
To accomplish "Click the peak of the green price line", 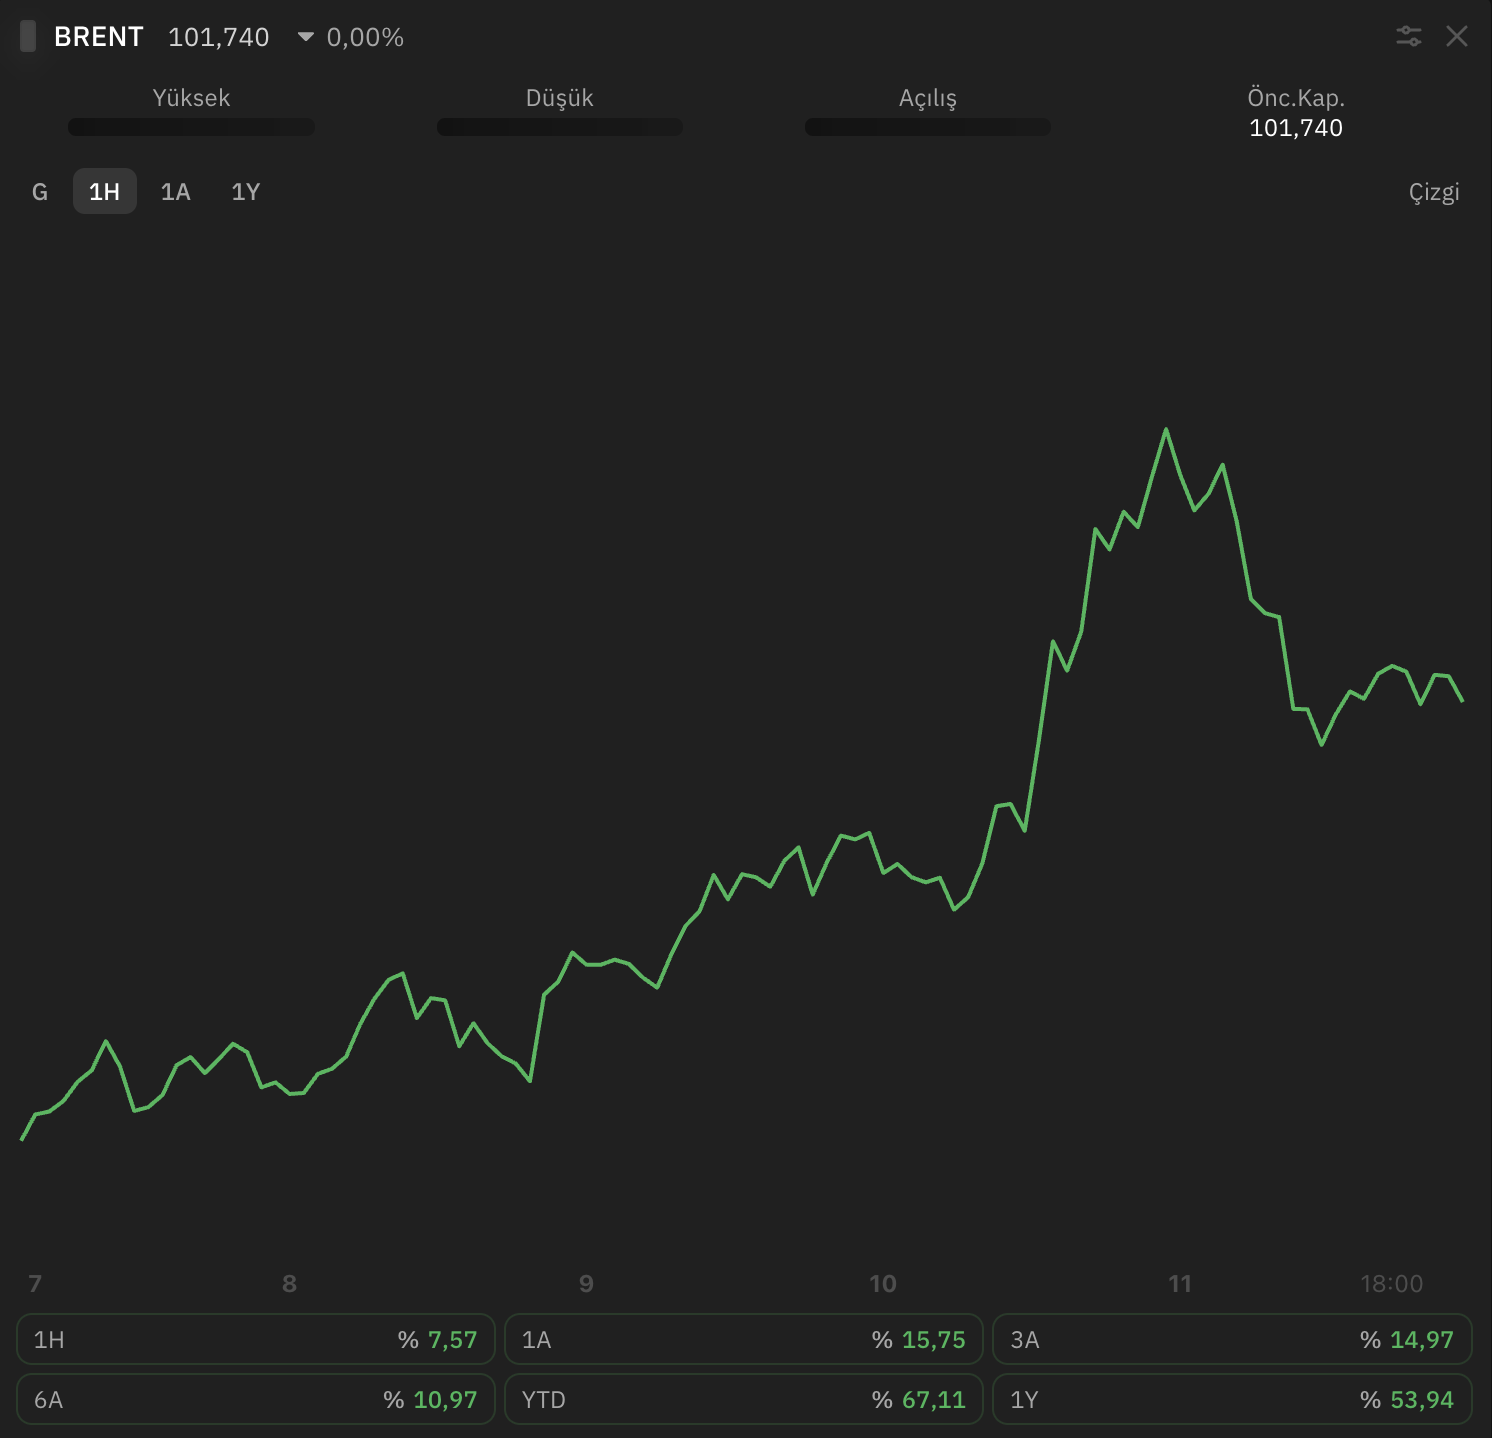I will pyautogui.click(x=1166, y=430).
